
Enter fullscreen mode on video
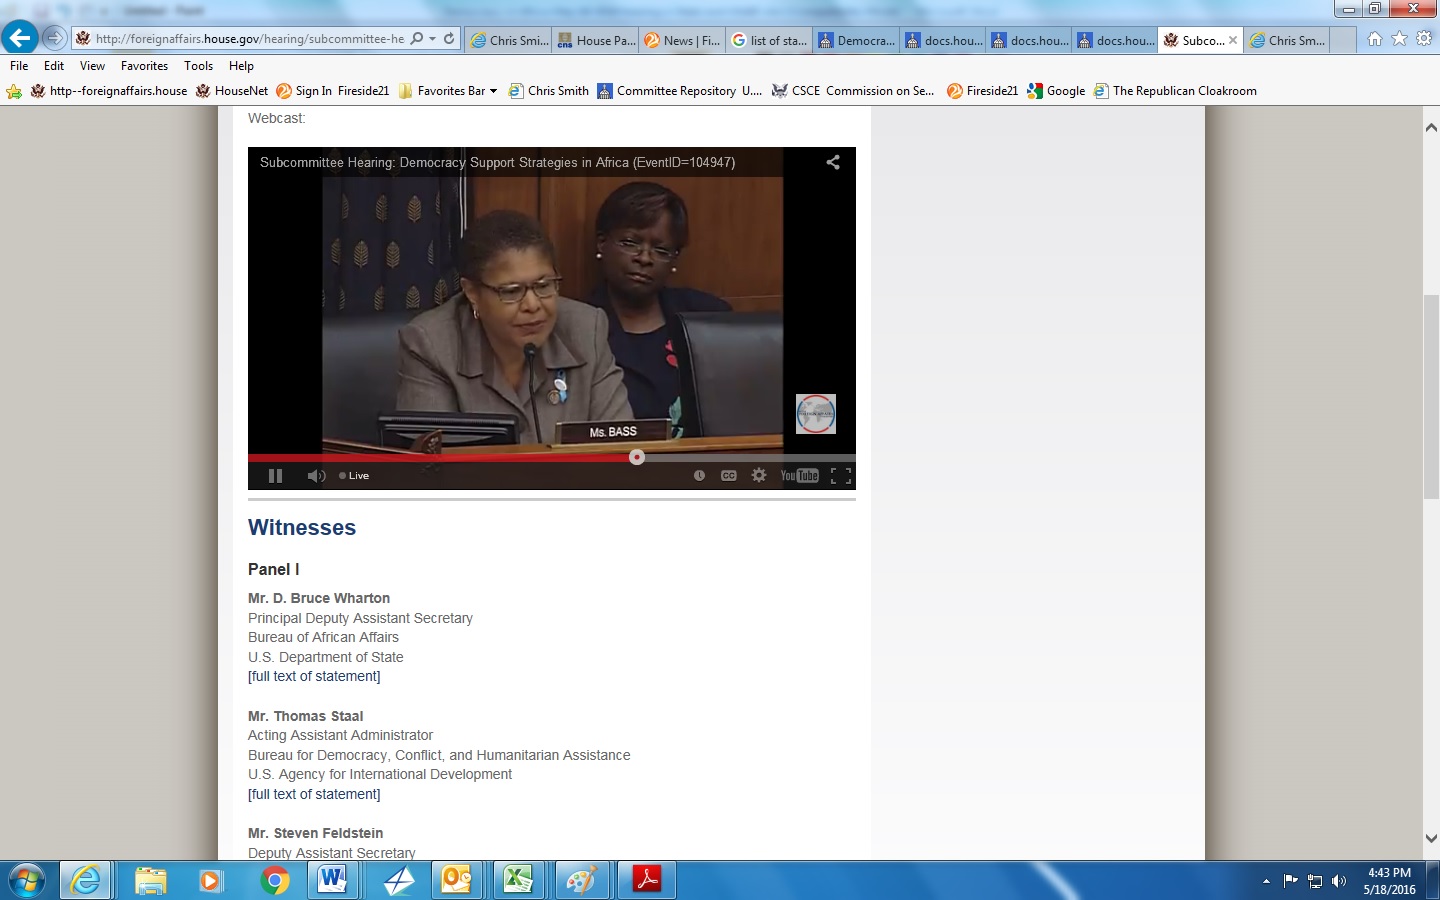(841, 476)
